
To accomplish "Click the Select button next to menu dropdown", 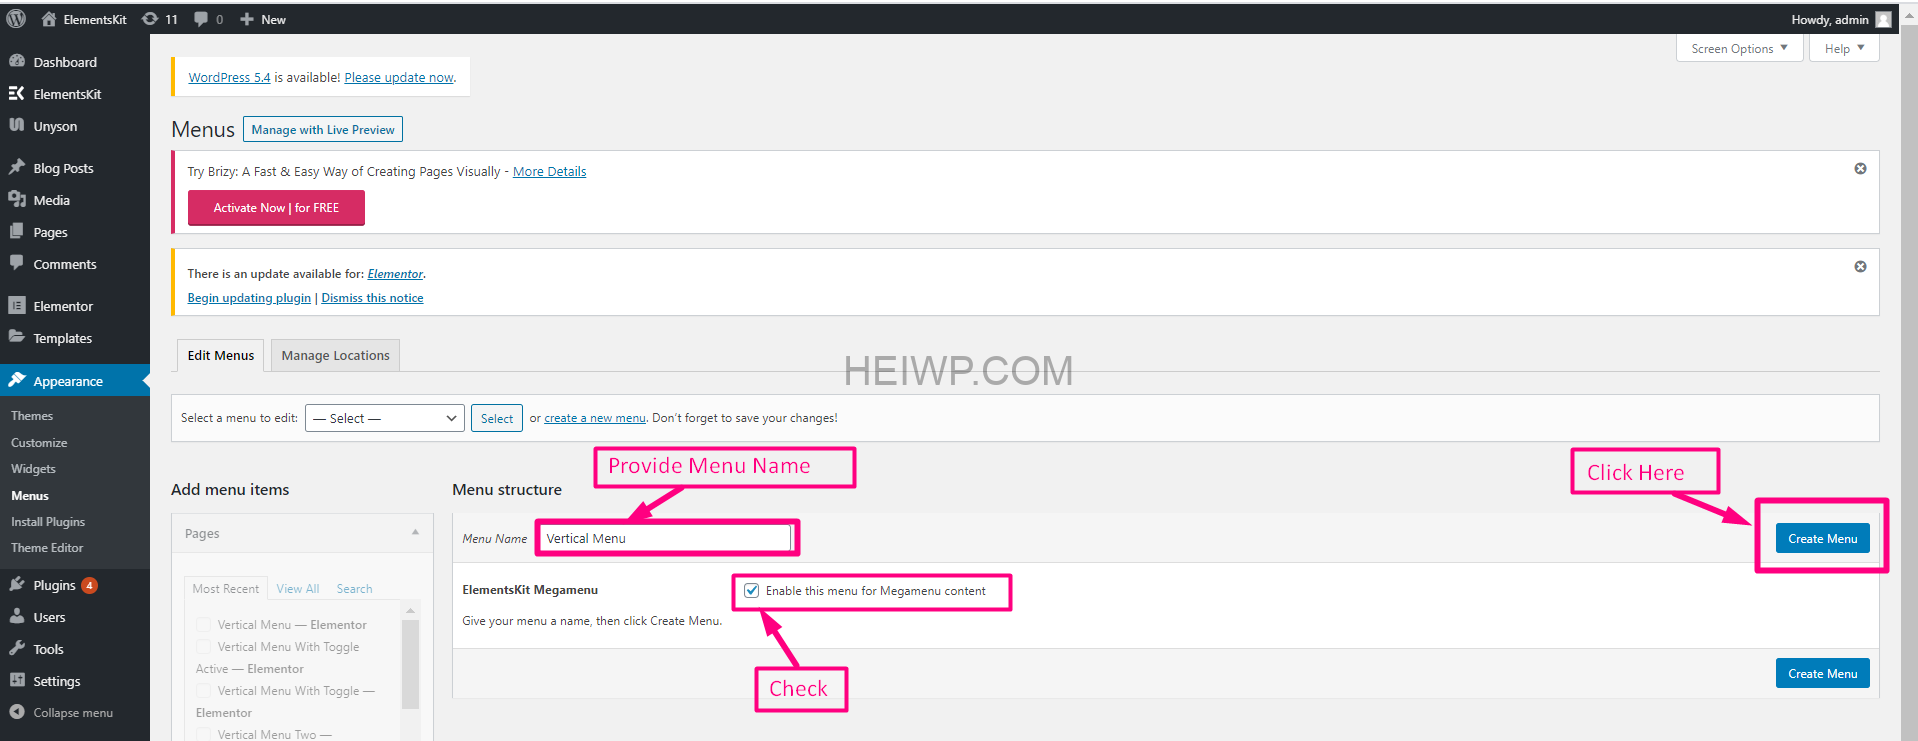I will click(497, 418).
